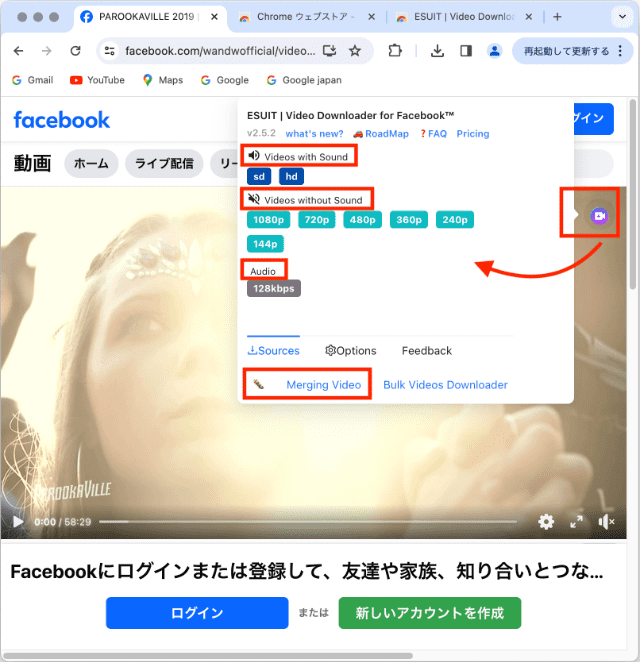
Task: Download hd video with sound
Action: 291,176
